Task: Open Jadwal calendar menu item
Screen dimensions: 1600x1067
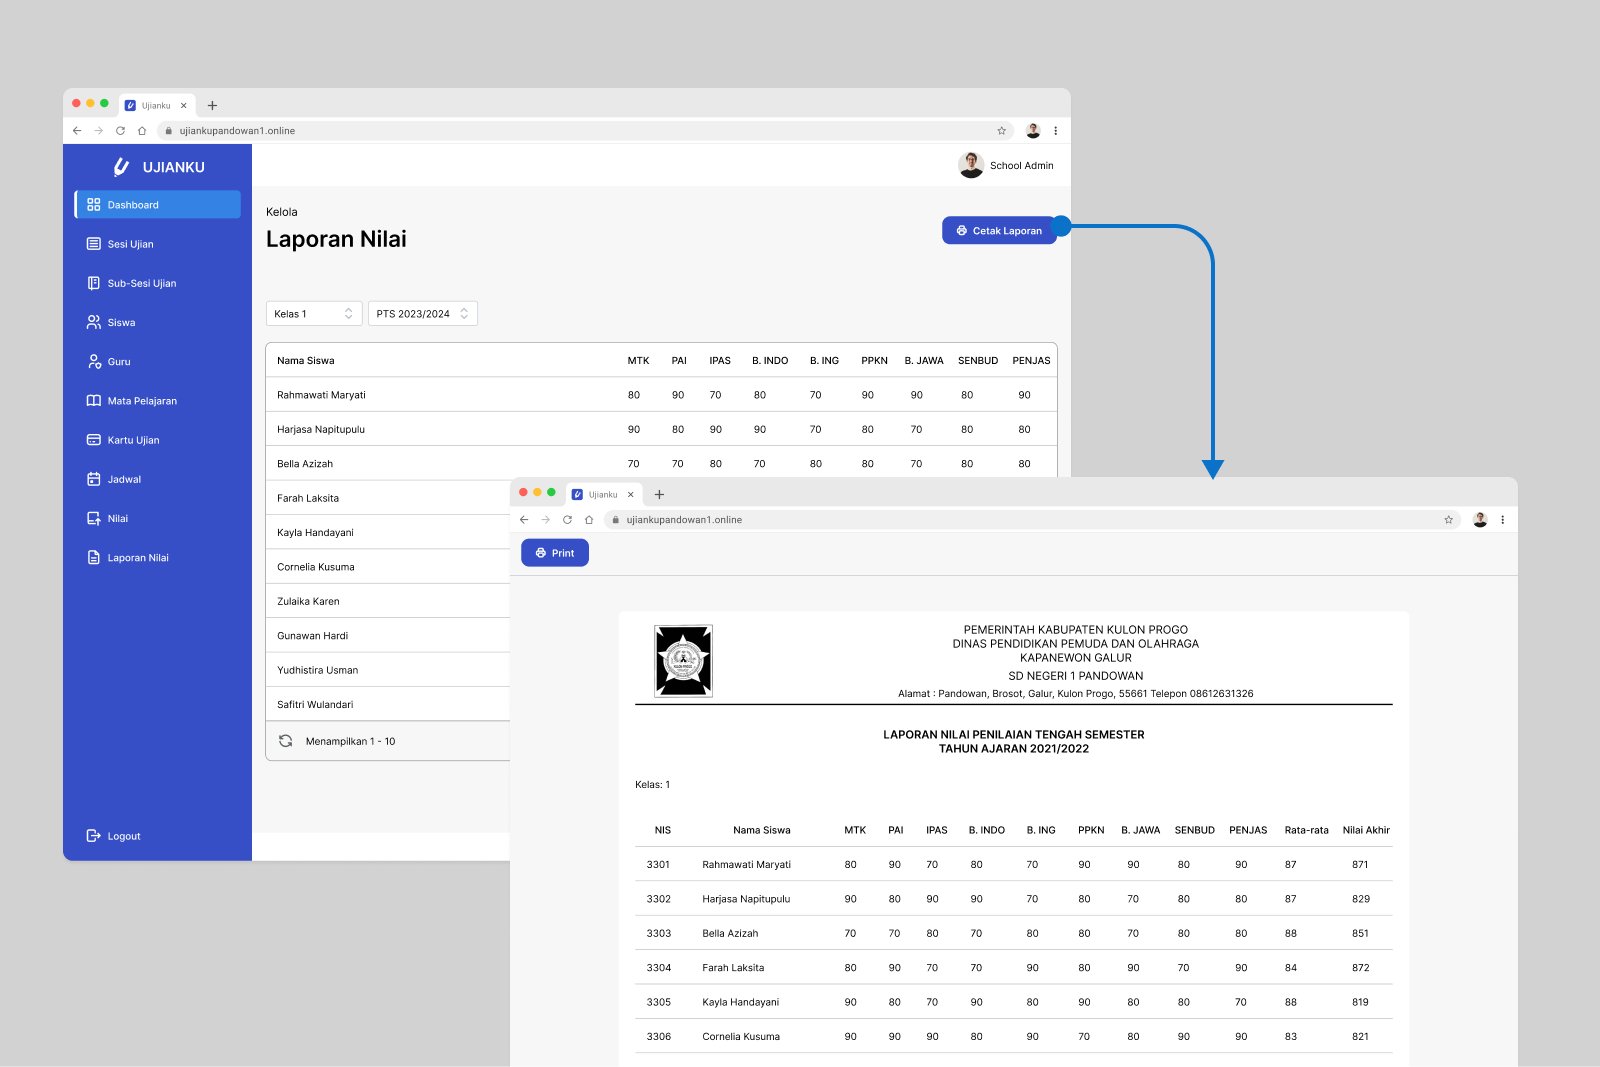Action: tap(124, 479)
